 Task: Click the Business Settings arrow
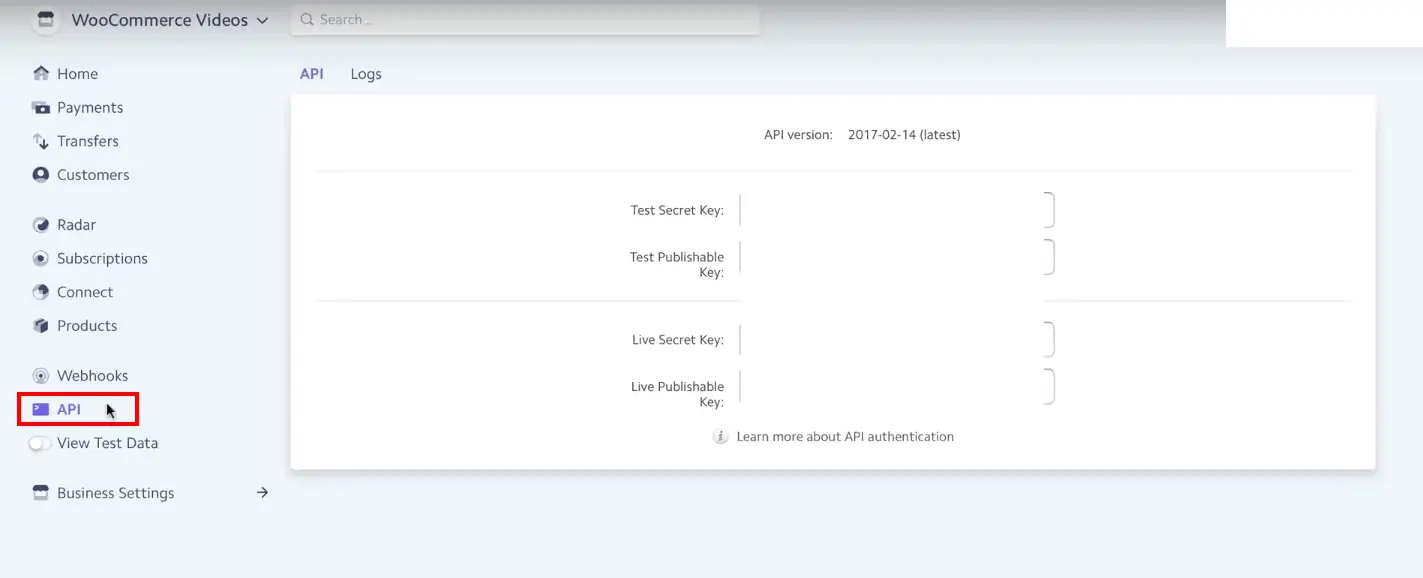click(262, 492)
